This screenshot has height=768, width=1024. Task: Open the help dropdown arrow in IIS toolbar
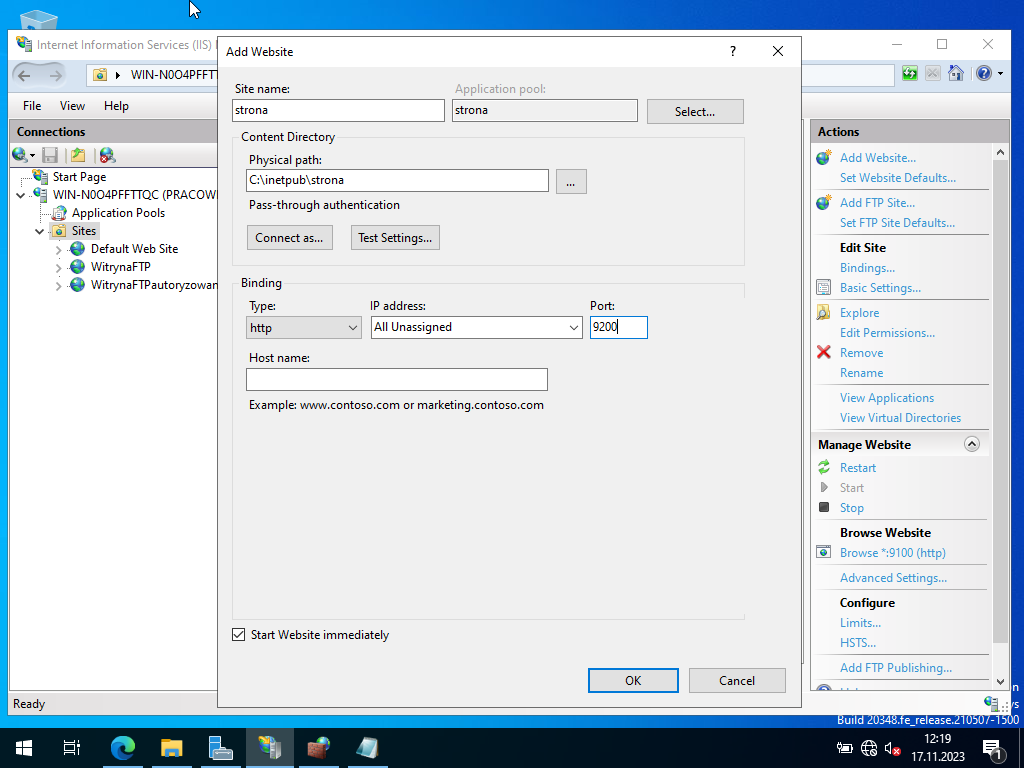pos(1000,74)
